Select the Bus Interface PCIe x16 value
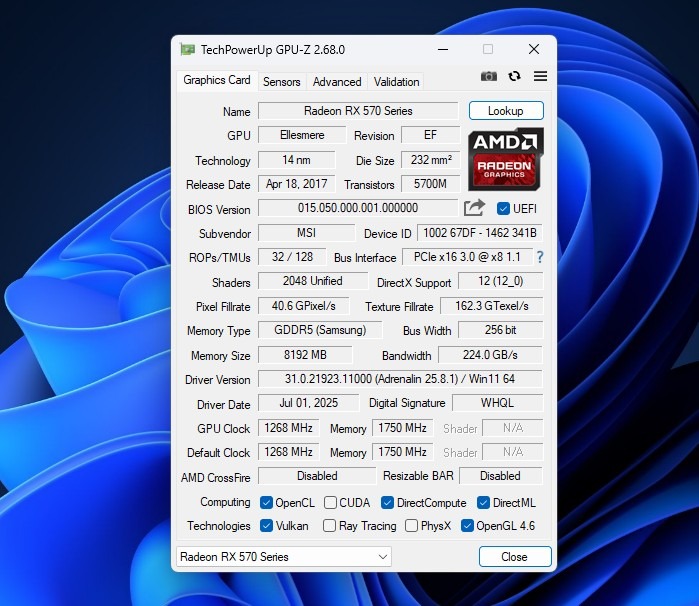The width and height of the screenshot is (699, 606). 467,257
